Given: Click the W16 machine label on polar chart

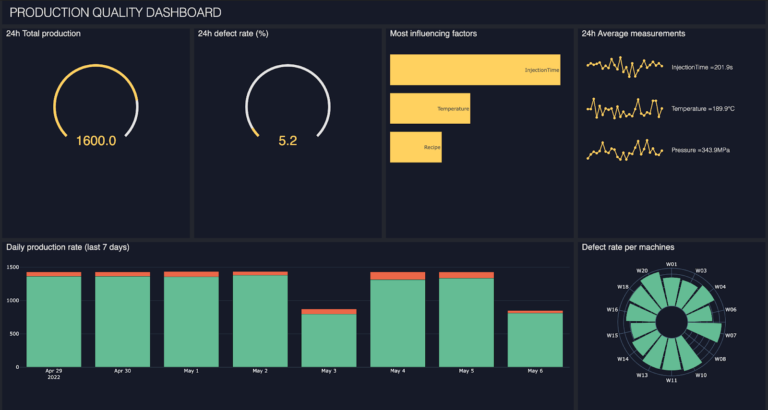Looking at the screenshot, I should [x=612, y=310].
